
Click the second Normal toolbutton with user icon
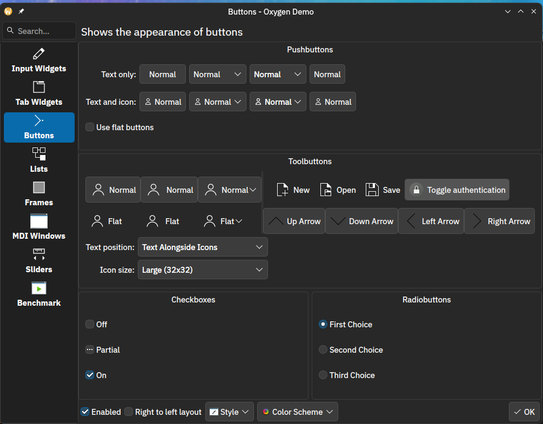coord(169,190)
